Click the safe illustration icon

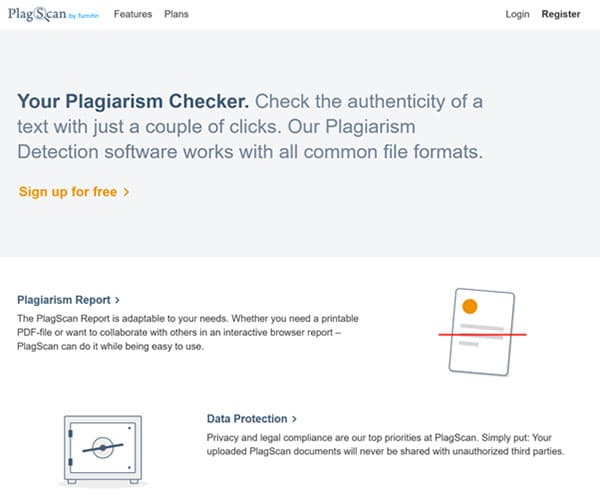coord(103,450)
